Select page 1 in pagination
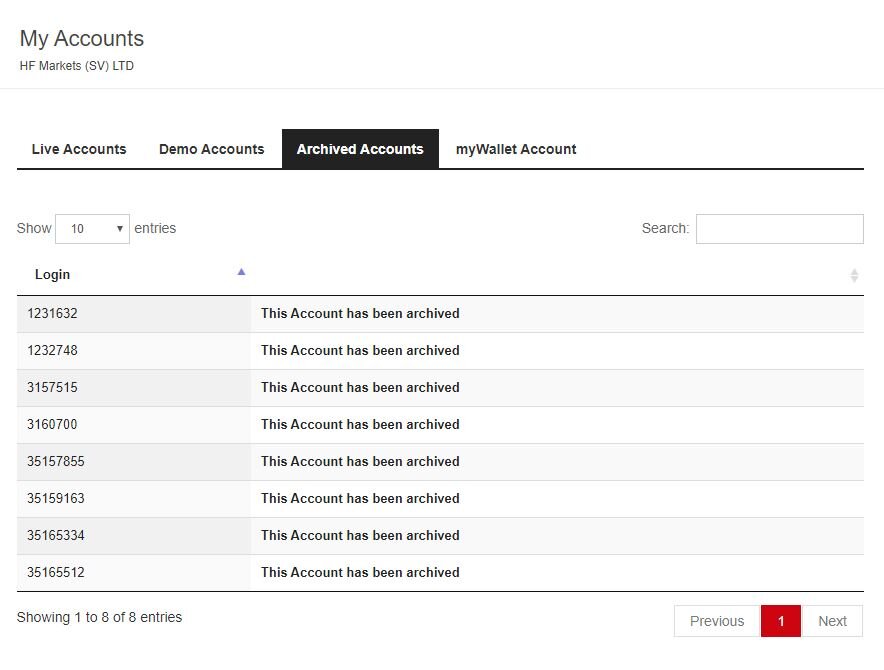The height and width of the screenshot is (670, 884). click(781, 621)
